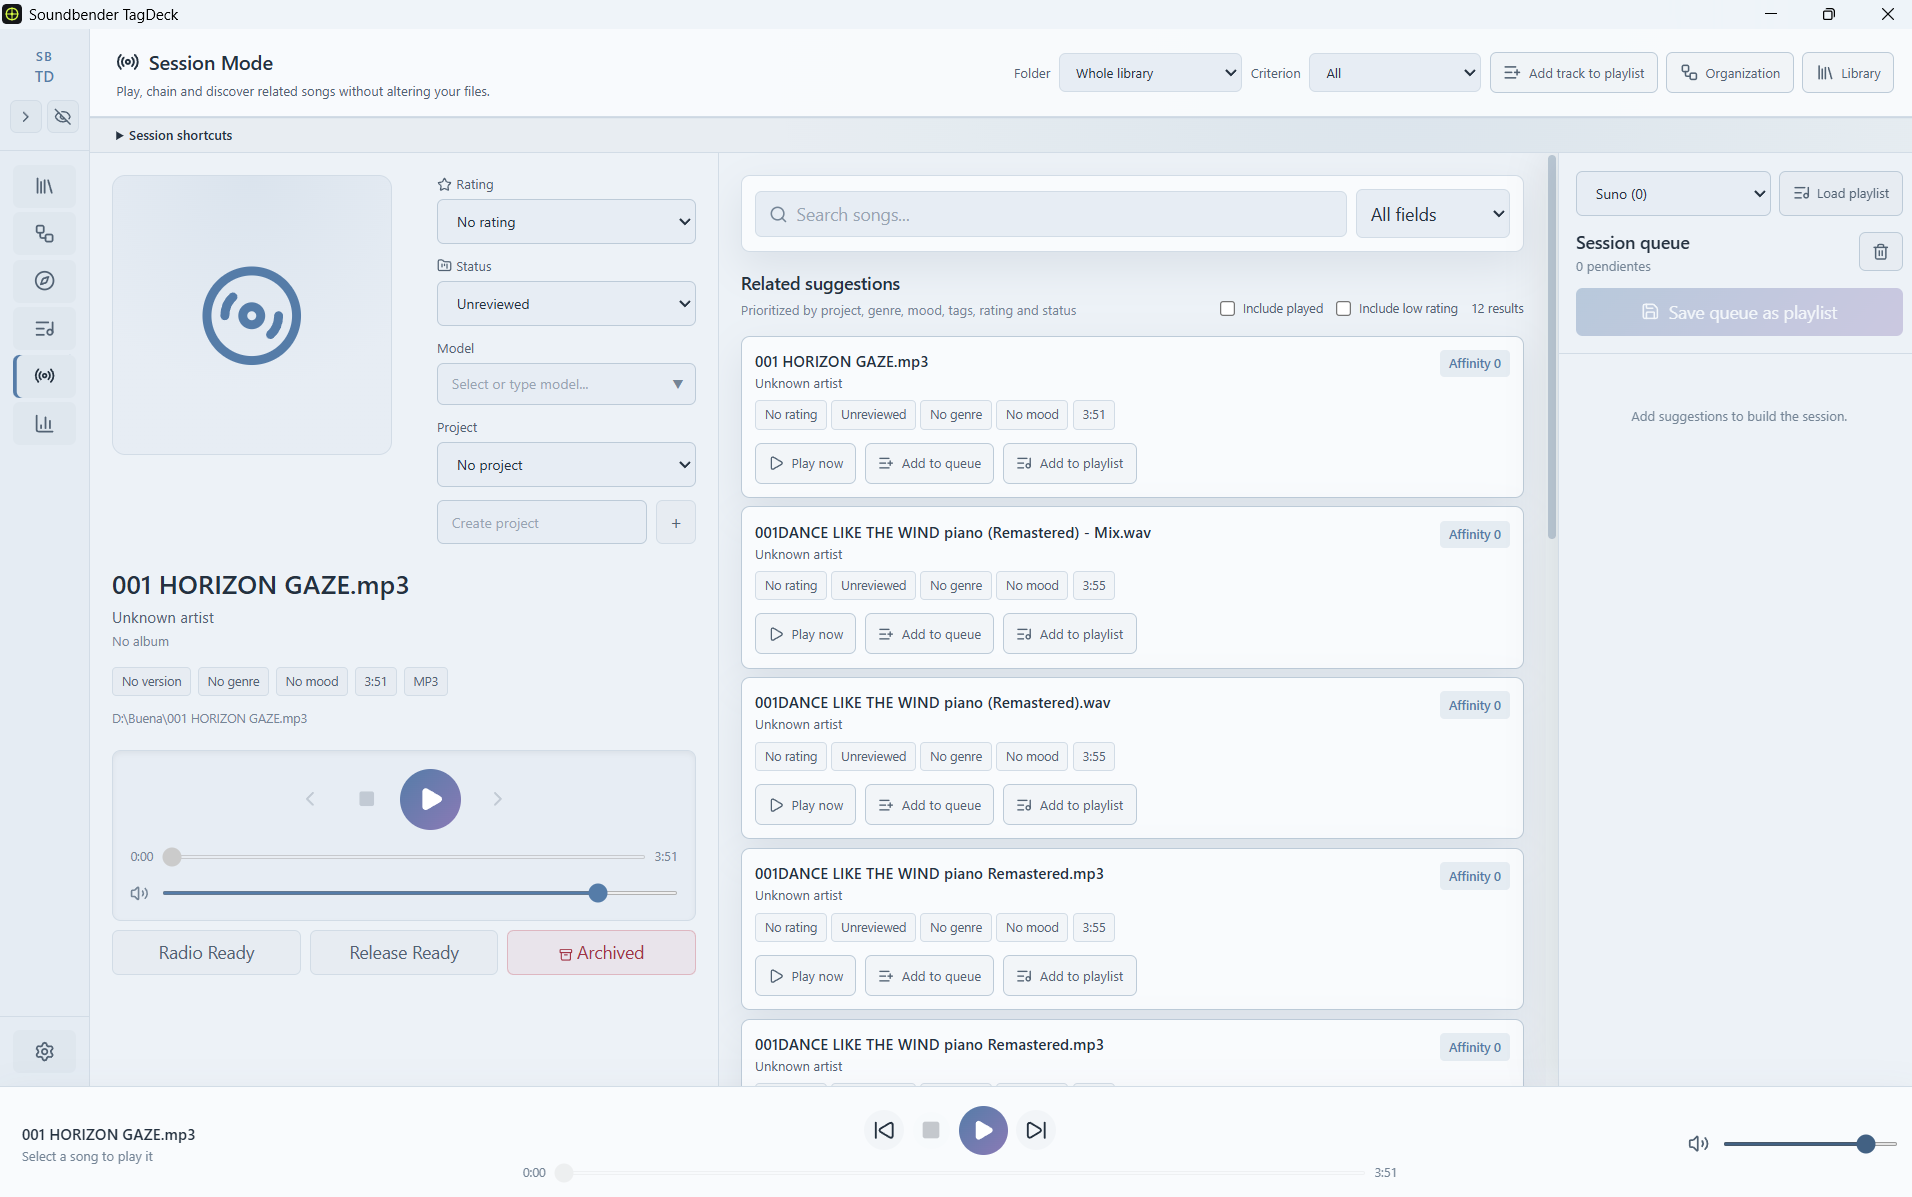Enable Include played checkbox
This screenshot has height=1197, width=1912.
click(1227, 309)
